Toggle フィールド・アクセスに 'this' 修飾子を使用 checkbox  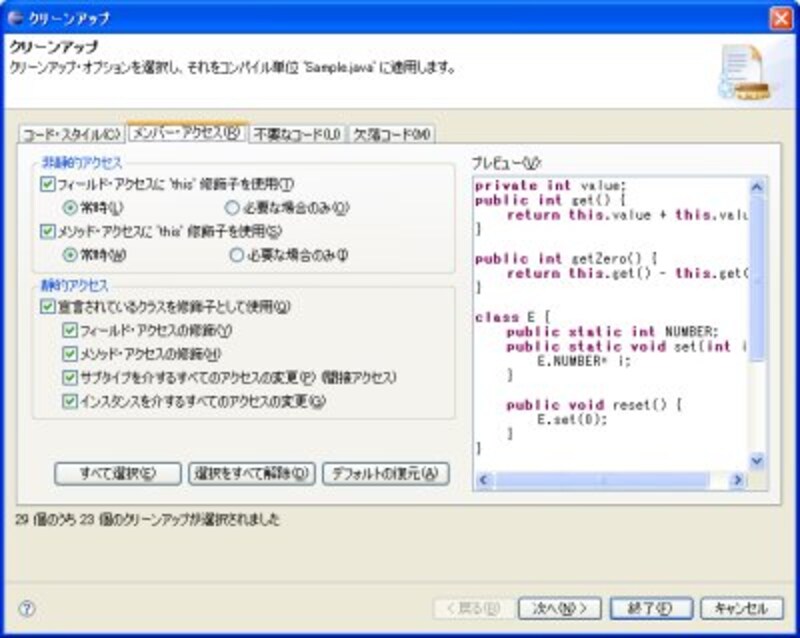[x=48, y=185]
